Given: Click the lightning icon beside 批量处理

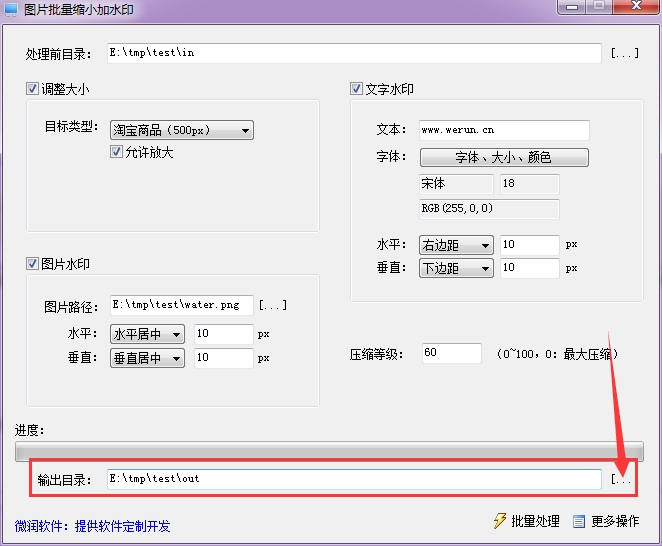Looking at the screenshot, I should click(499, 521).
